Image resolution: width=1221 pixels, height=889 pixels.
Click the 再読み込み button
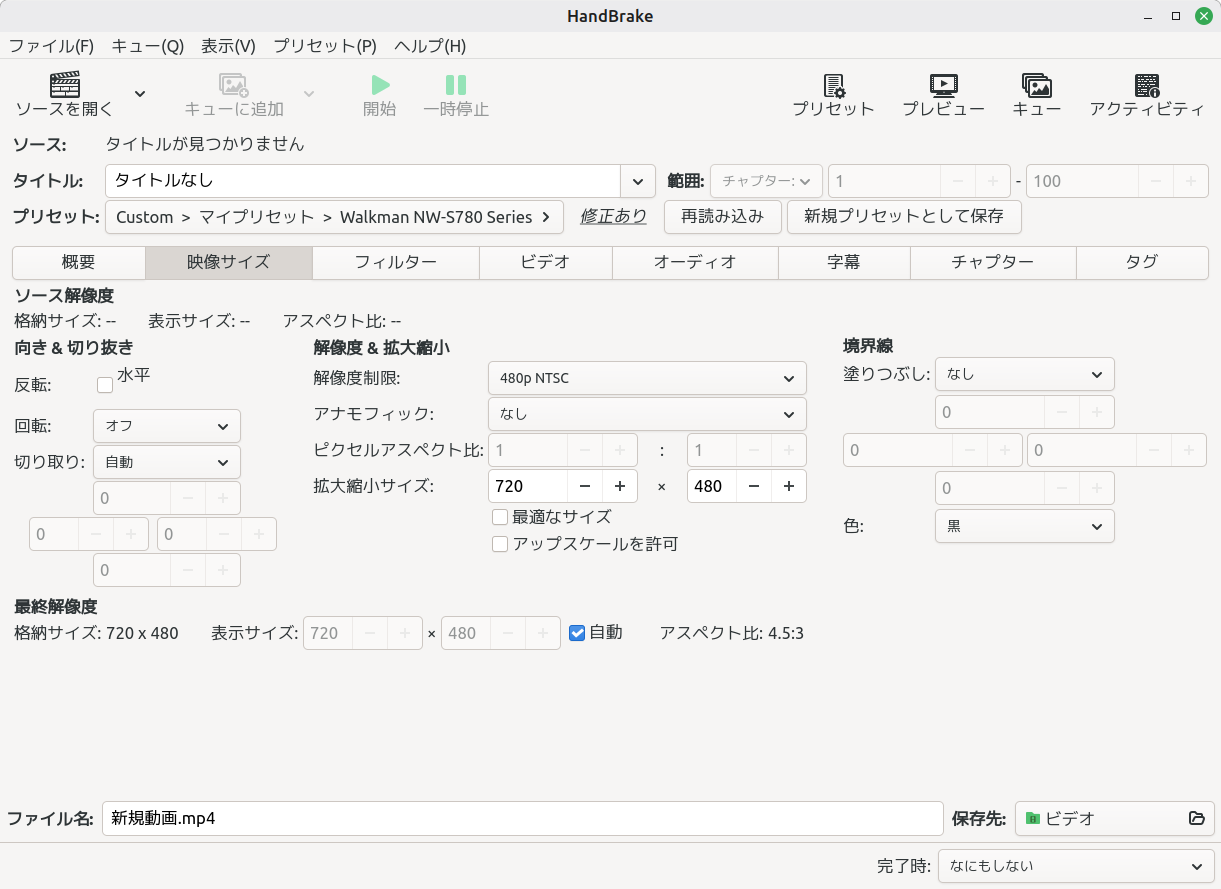(722, 216)
